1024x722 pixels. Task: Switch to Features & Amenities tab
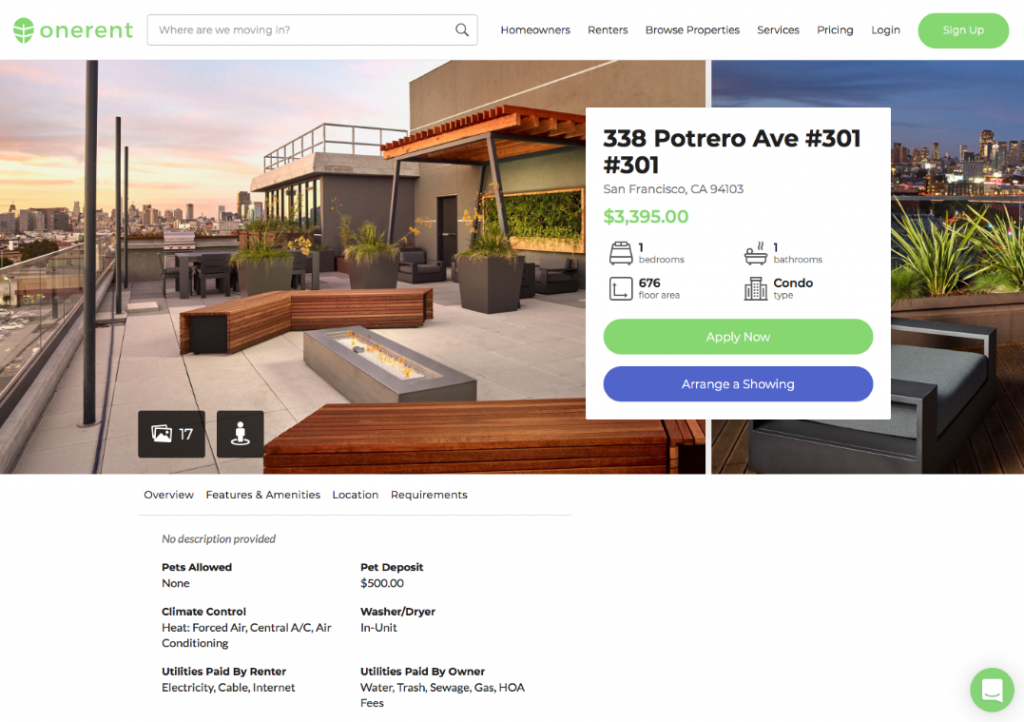pos(263,495)
